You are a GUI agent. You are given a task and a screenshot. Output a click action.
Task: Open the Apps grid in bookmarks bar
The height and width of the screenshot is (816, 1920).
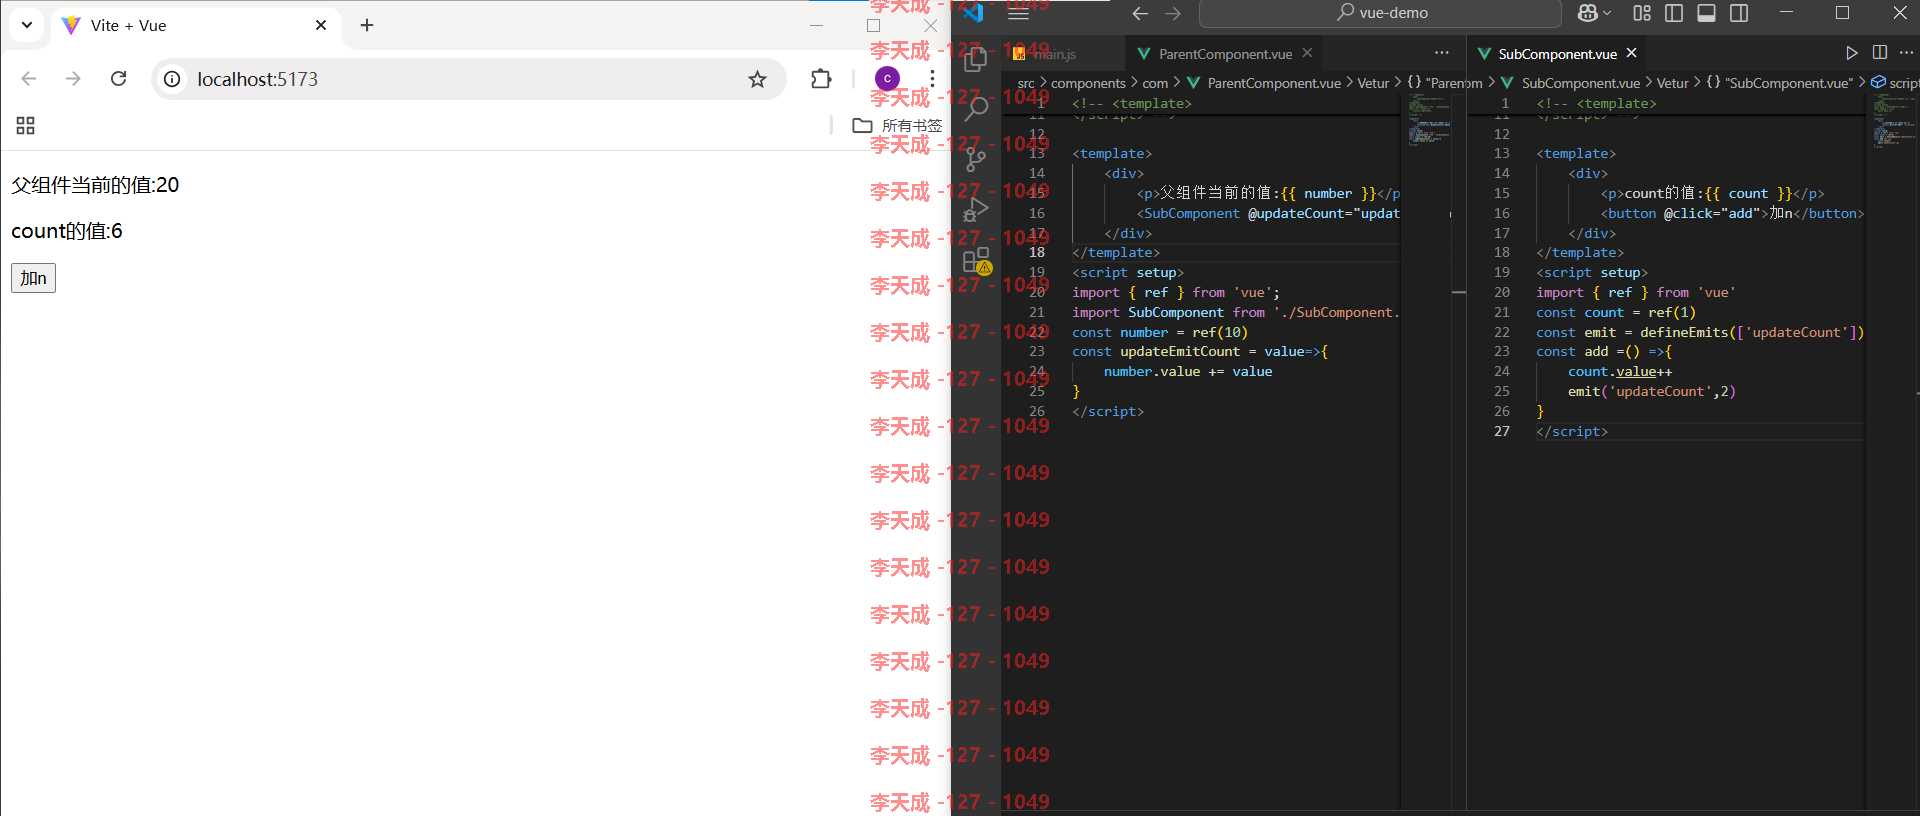pyautogui.click(x=26, y=125)
